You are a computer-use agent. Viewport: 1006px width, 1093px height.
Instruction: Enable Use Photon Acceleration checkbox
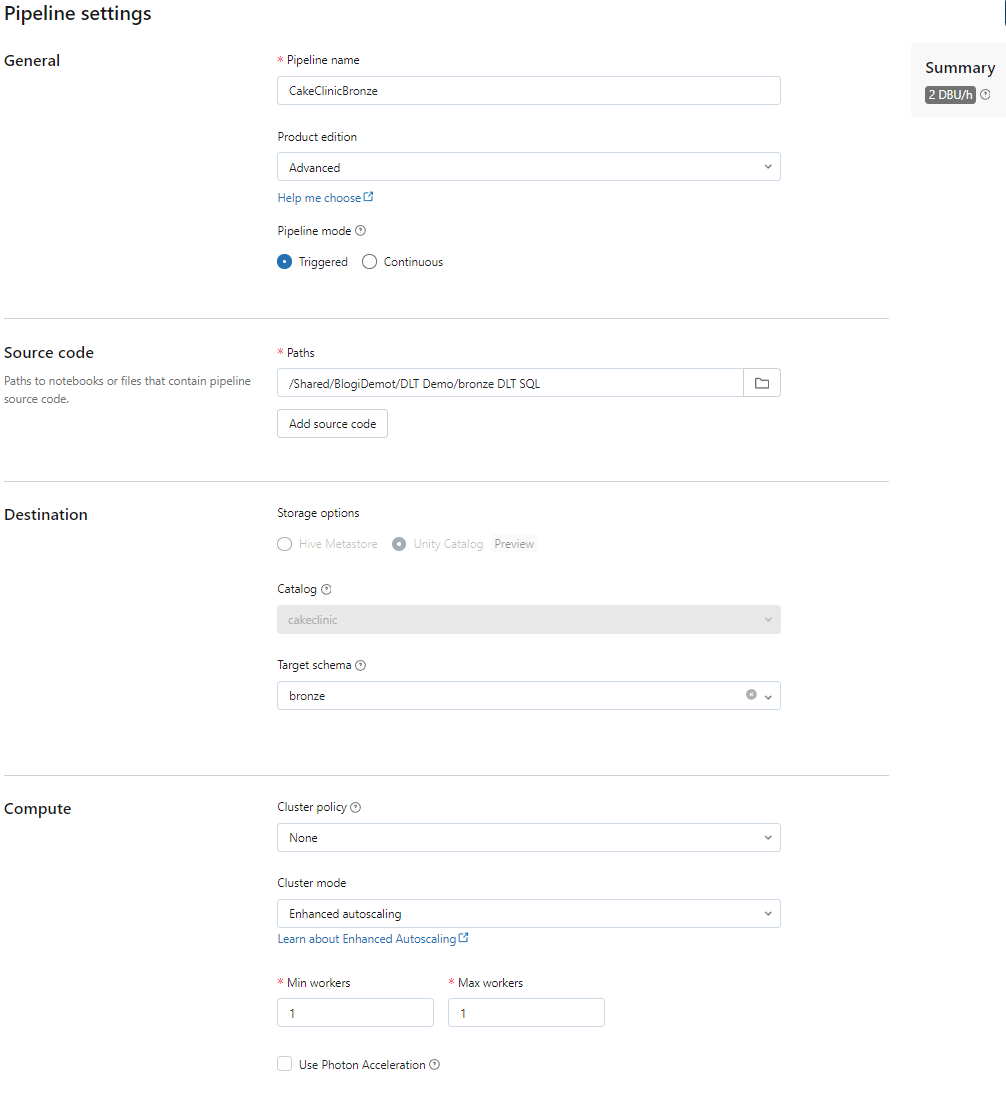coord(285,1065)
